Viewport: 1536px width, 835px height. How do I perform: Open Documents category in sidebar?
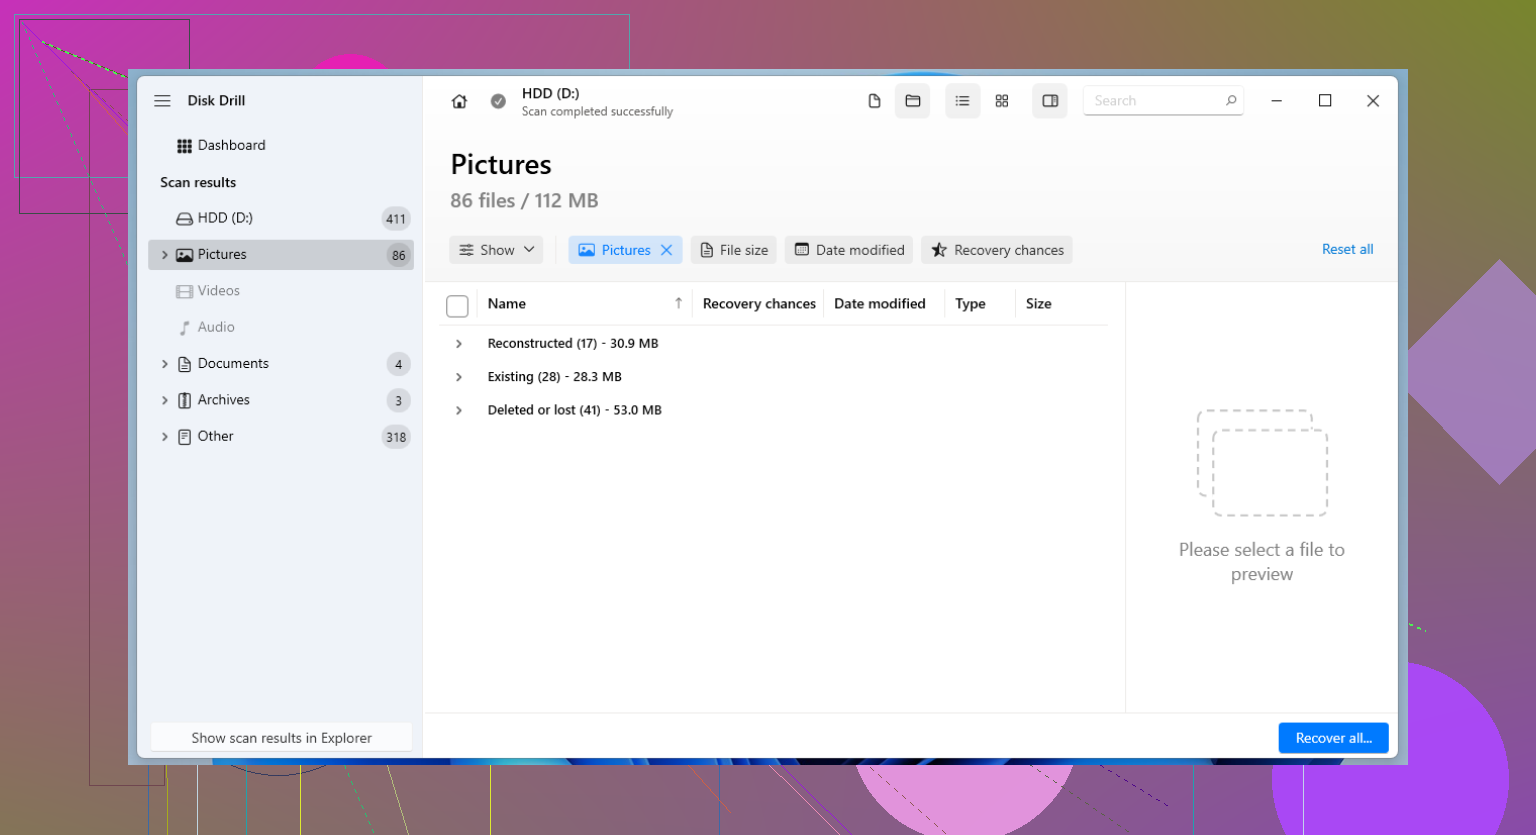pyautogui.click(x=281, y=364)
